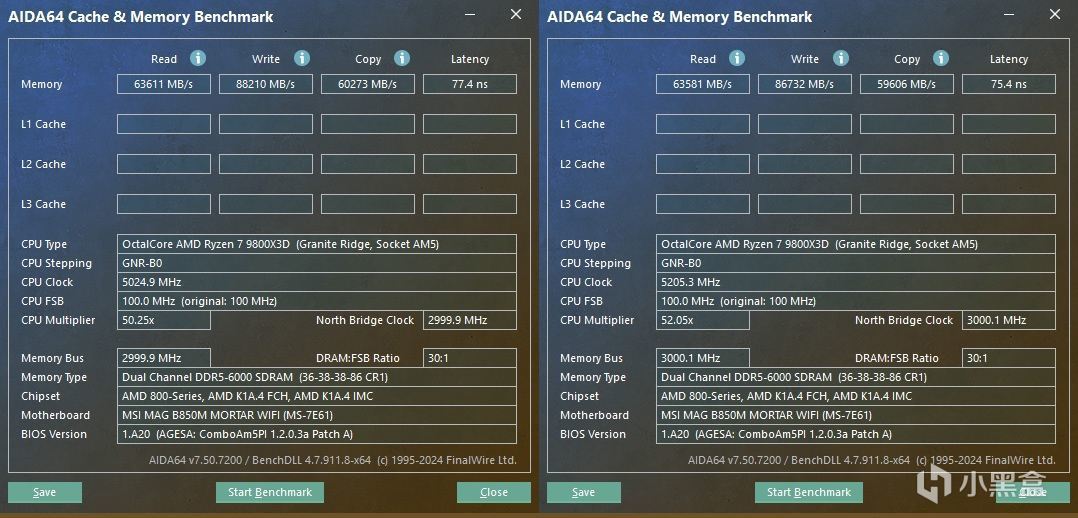Close the left AIDA64 benchmark window
Image resolution: width=1078 pixels, height=518 pixels.
(516, 14)
